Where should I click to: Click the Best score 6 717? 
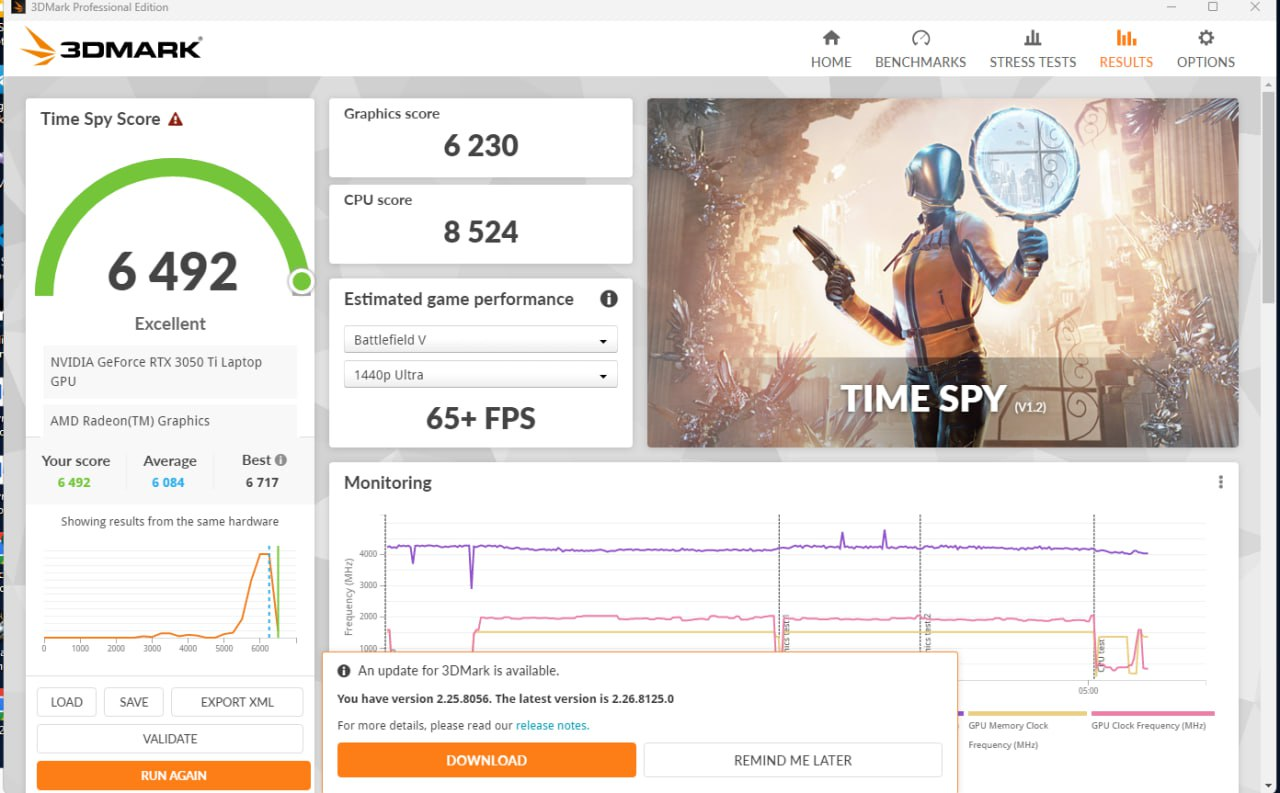[262, 483]
